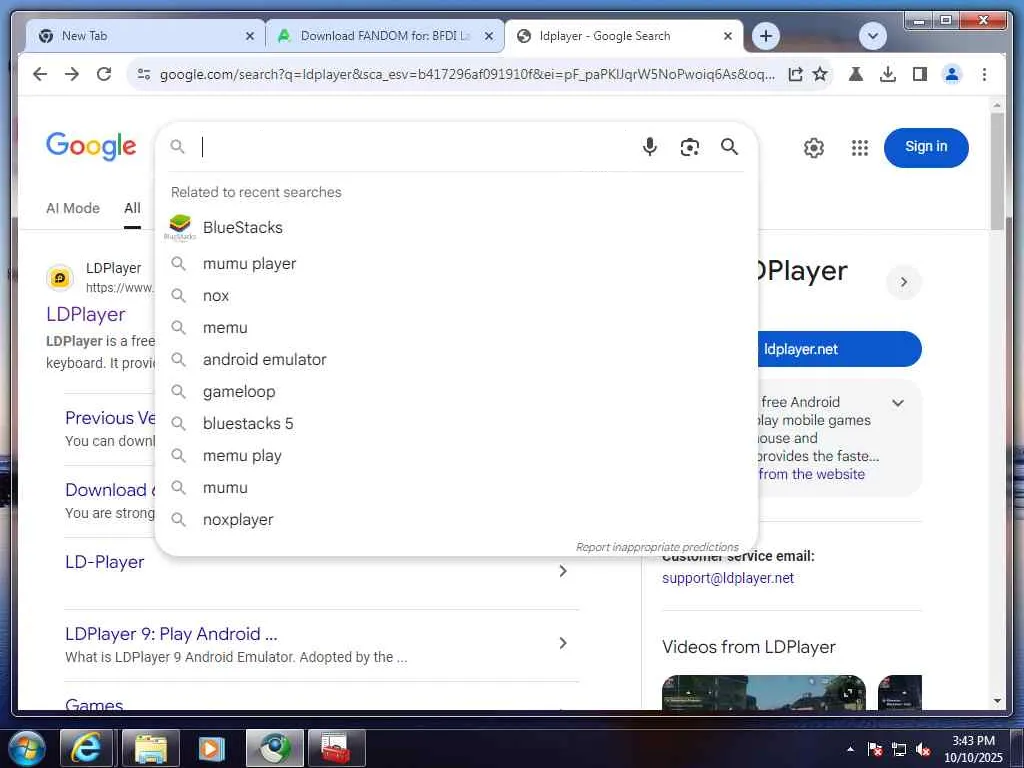Click the Sign in button

(925, 147)
